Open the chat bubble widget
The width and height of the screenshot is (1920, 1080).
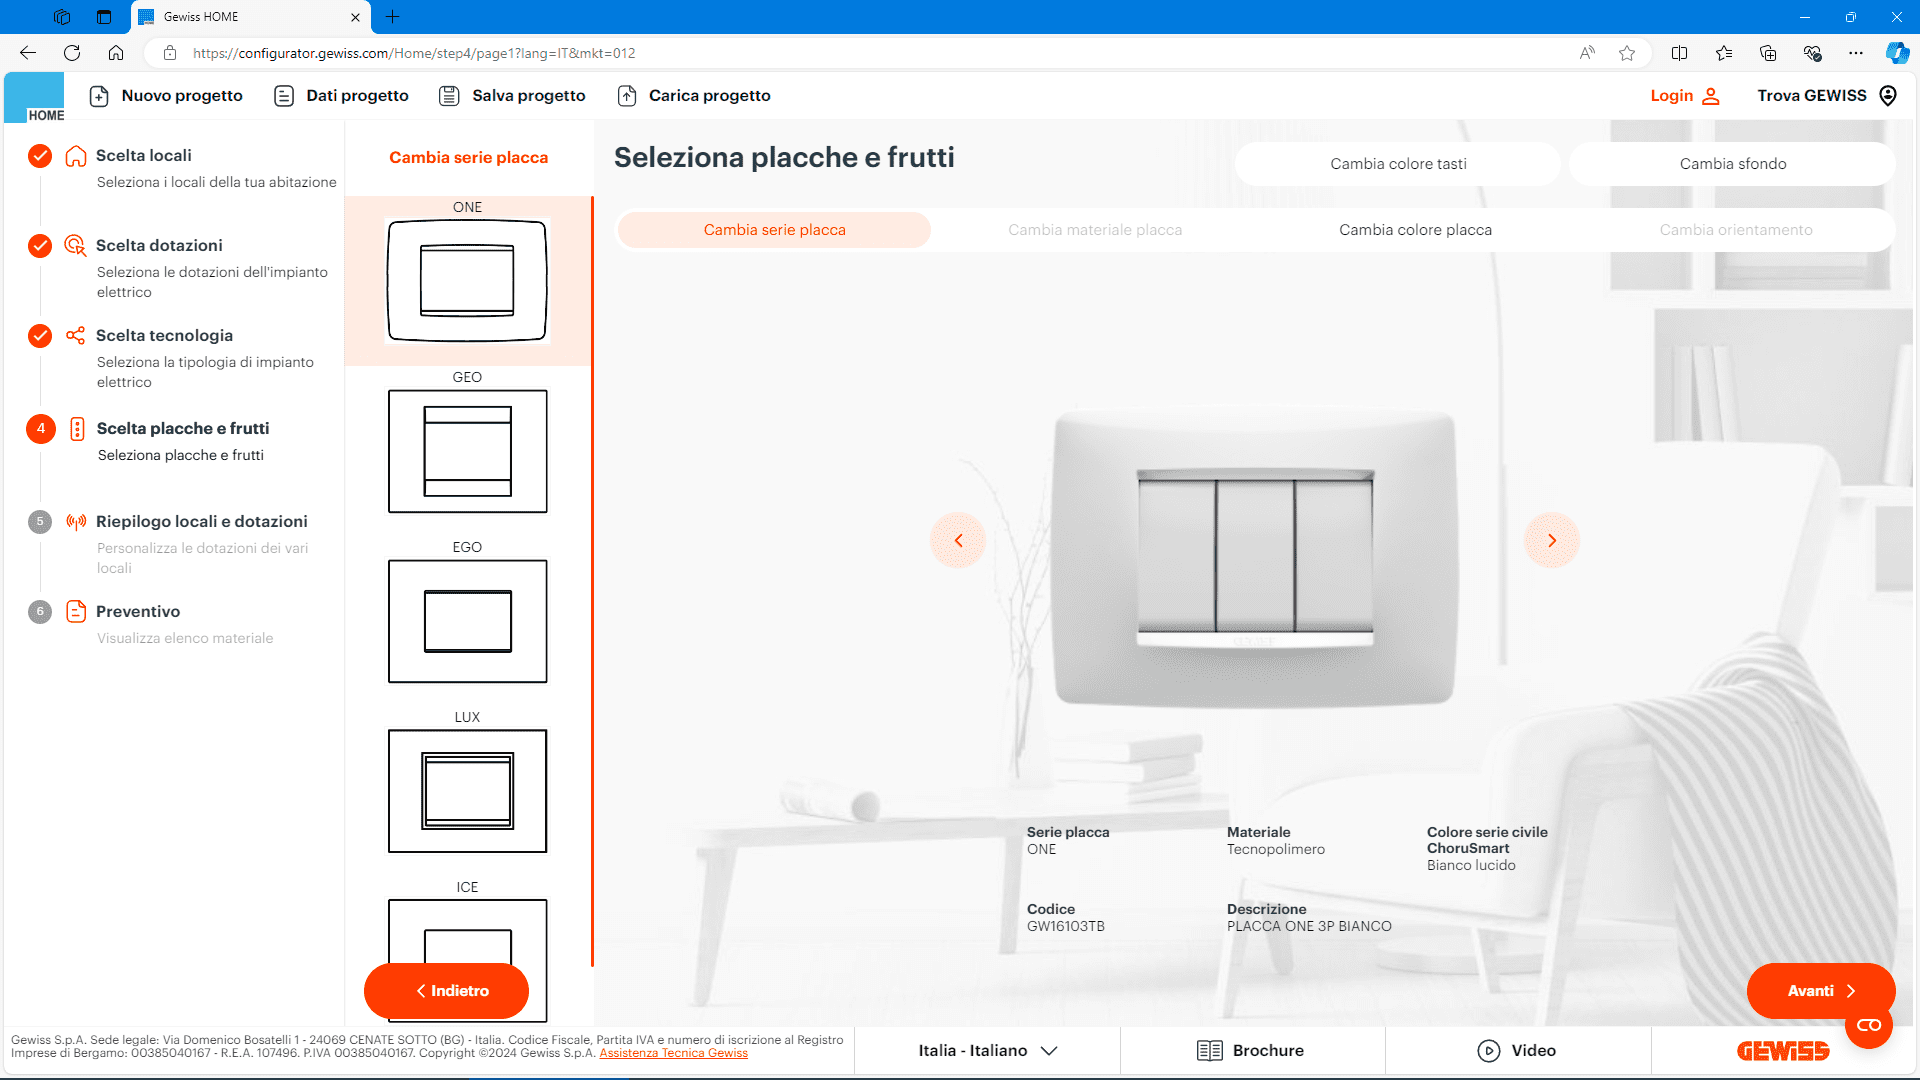pyautogui.click(x=1869, y=1026)
